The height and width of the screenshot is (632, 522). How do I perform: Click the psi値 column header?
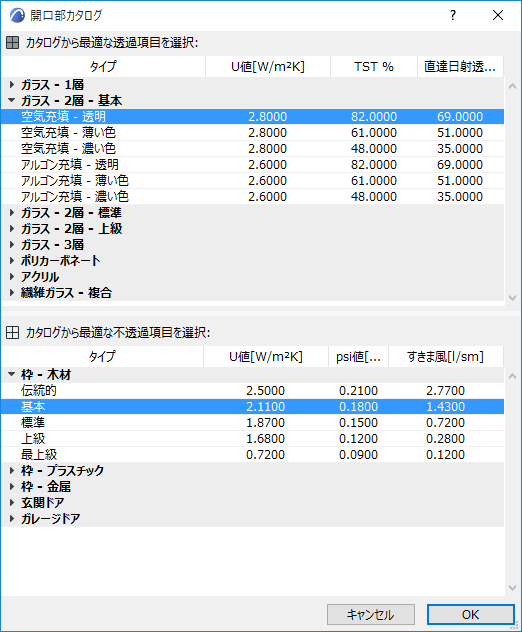pyautogui.click(x=358, y=356)
